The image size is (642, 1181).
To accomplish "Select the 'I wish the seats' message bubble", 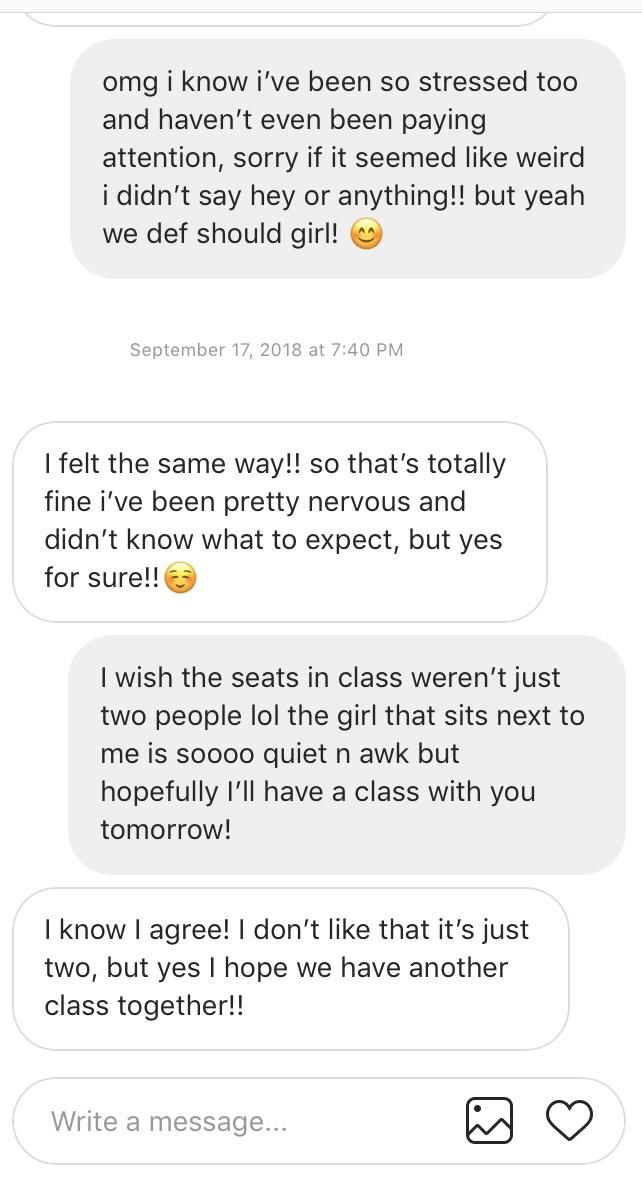I will tap(347, 754).
